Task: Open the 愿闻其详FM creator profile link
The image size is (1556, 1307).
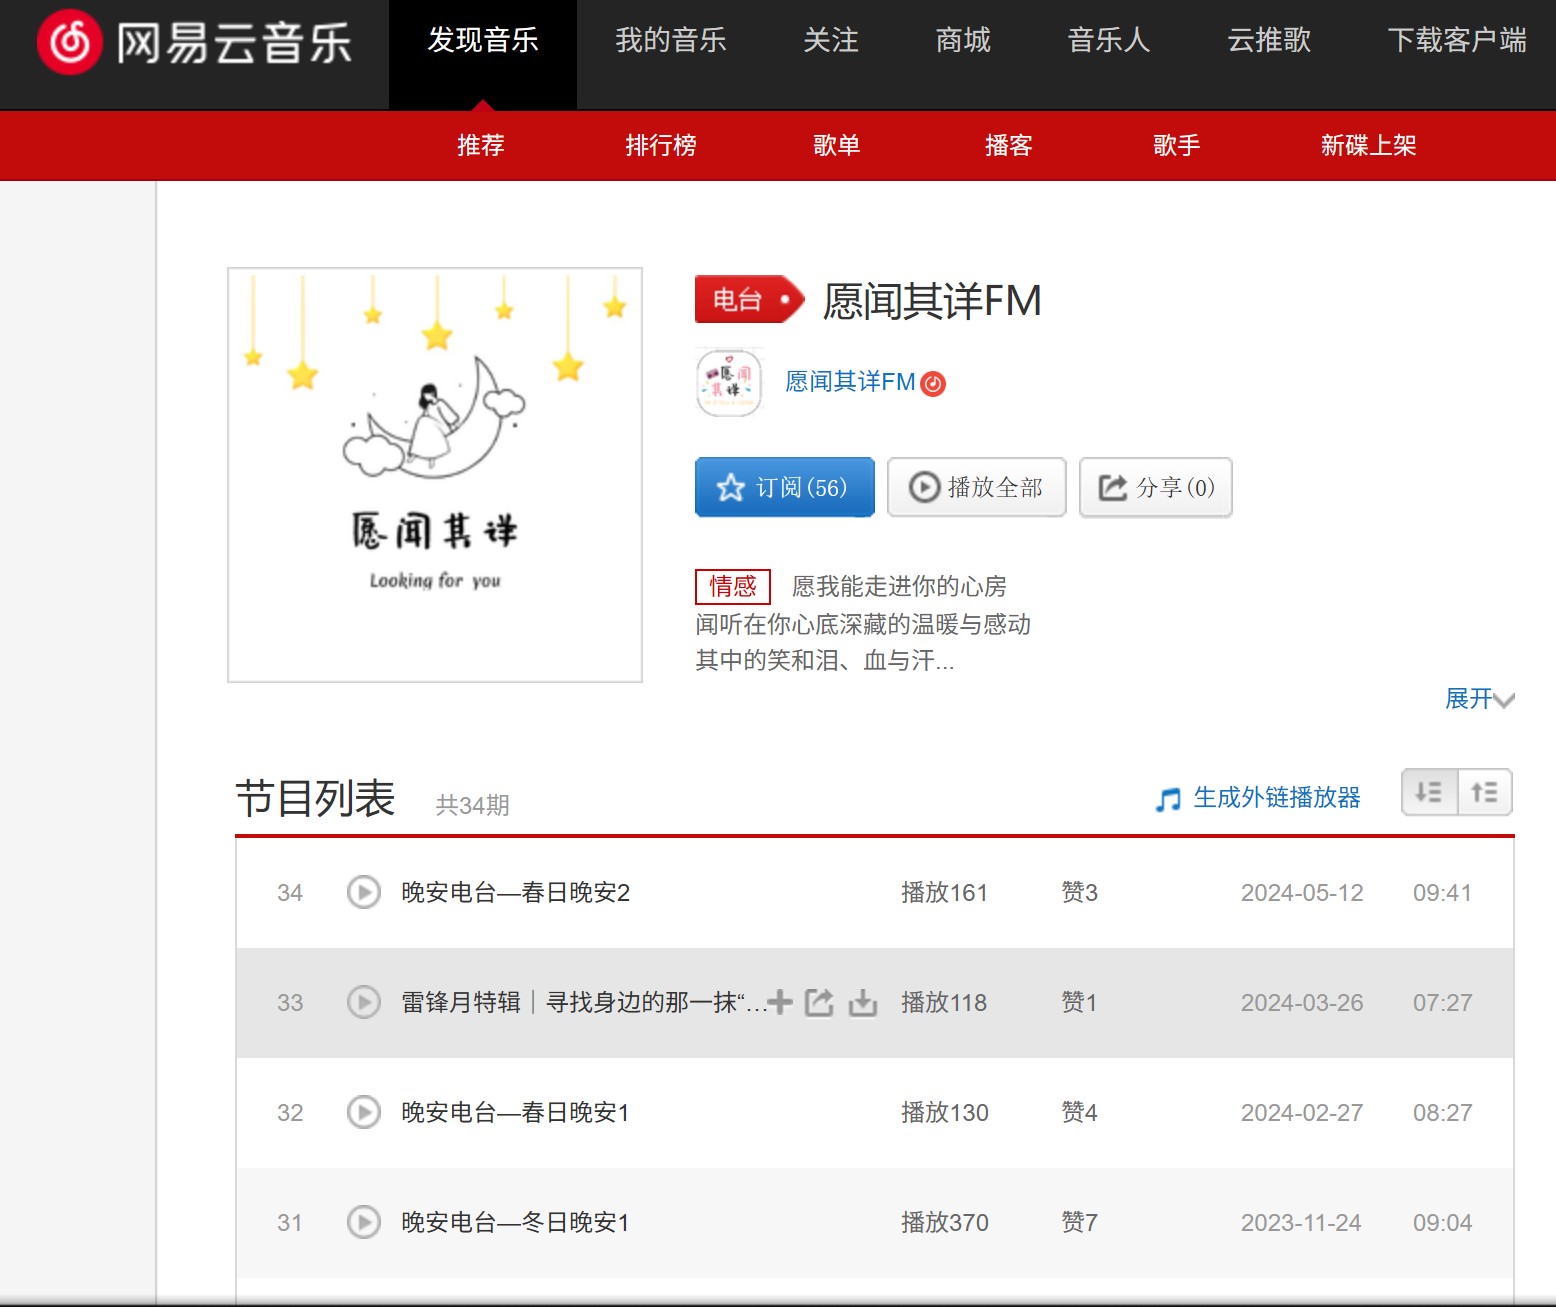Action: (850, 381)
